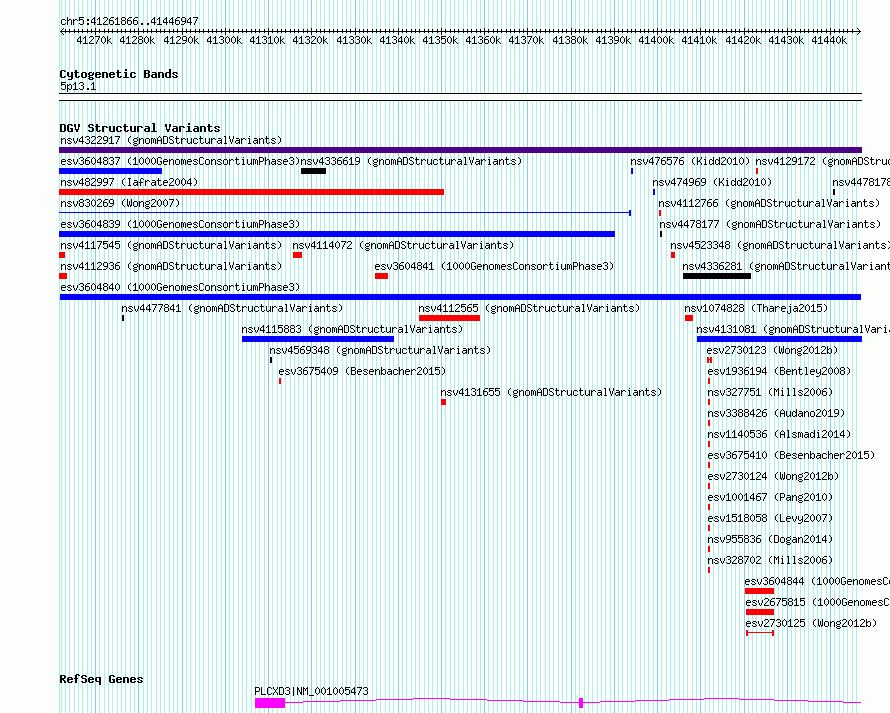
Task: Open nsv4523348 variant label
Action: 780,245
